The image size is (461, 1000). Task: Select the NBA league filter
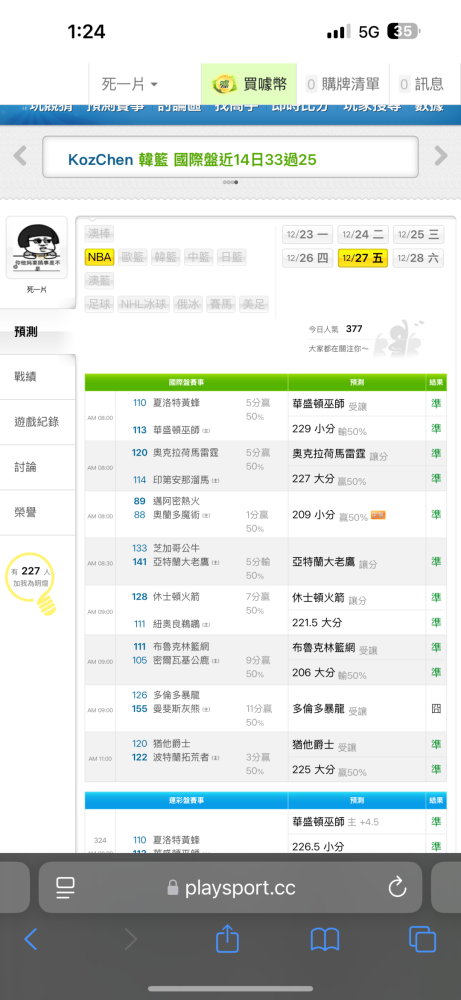[99, 257]
